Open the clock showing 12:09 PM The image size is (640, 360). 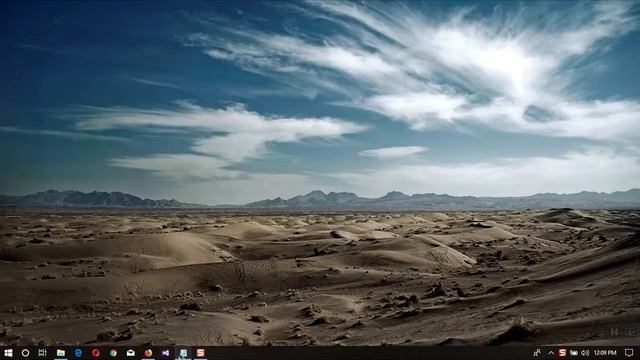click(605, 353)
